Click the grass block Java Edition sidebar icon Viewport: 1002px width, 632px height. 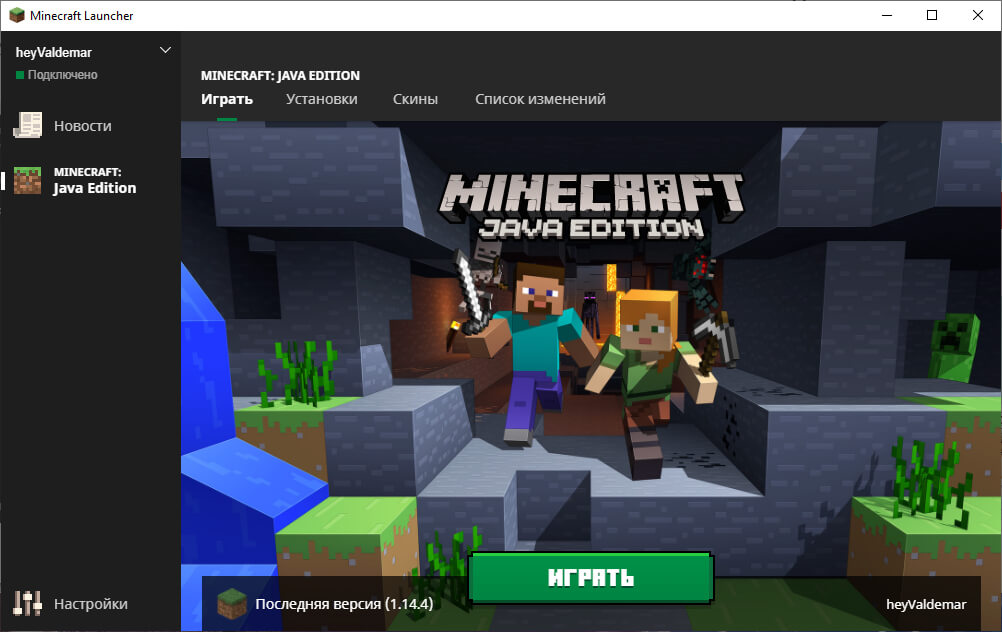27,180
